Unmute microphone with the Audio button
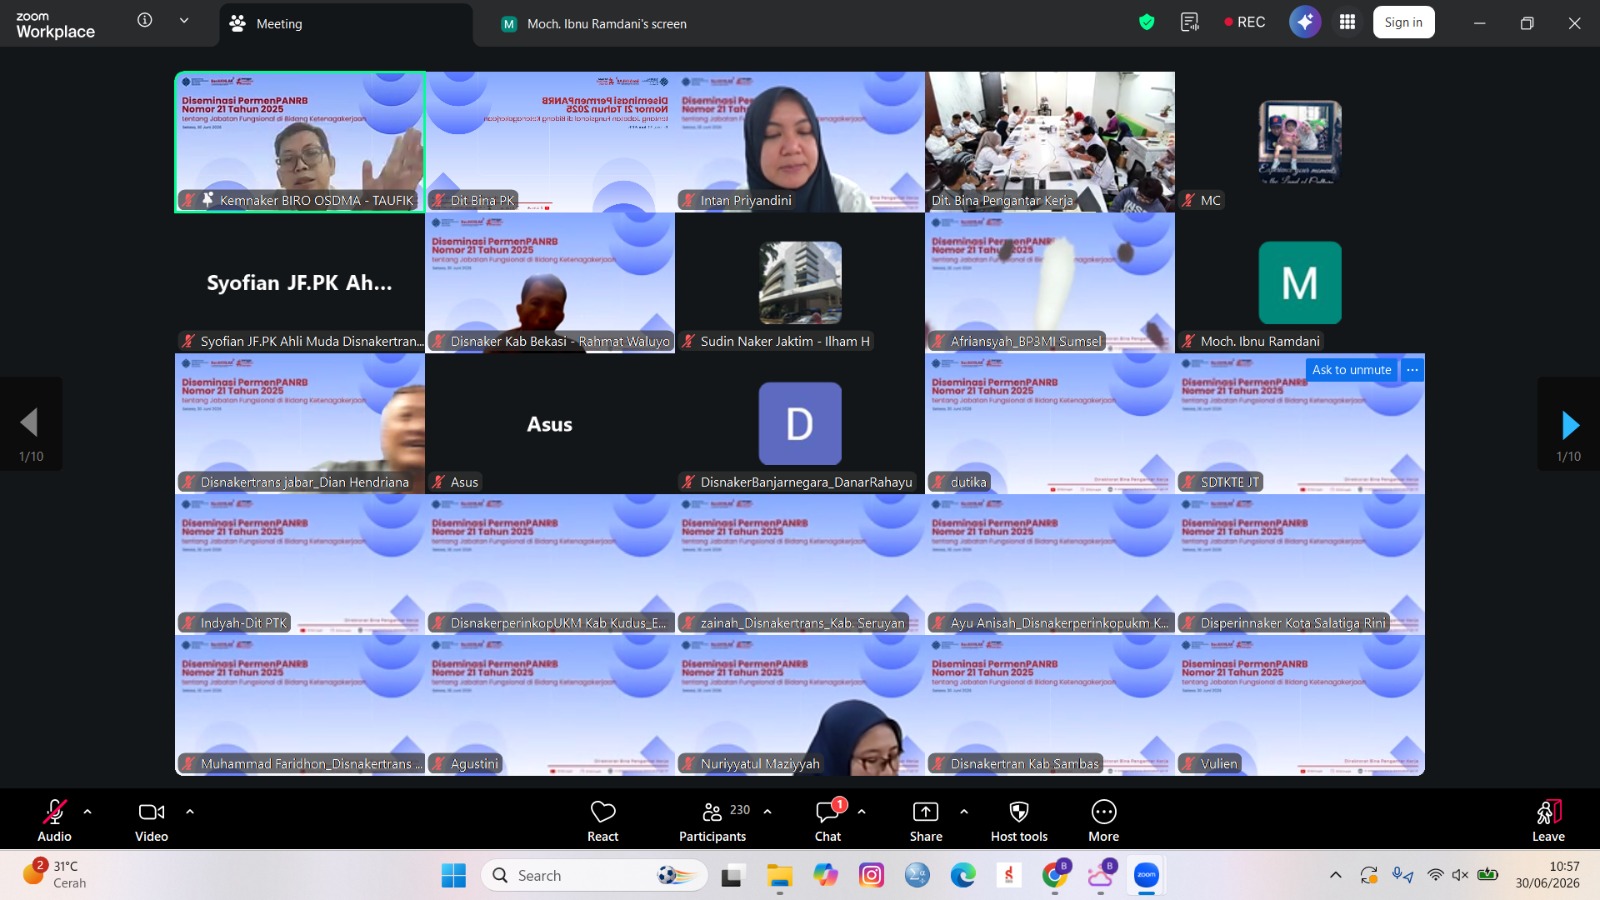This screenshot has height=900, width=1600. tap(54, 820)
